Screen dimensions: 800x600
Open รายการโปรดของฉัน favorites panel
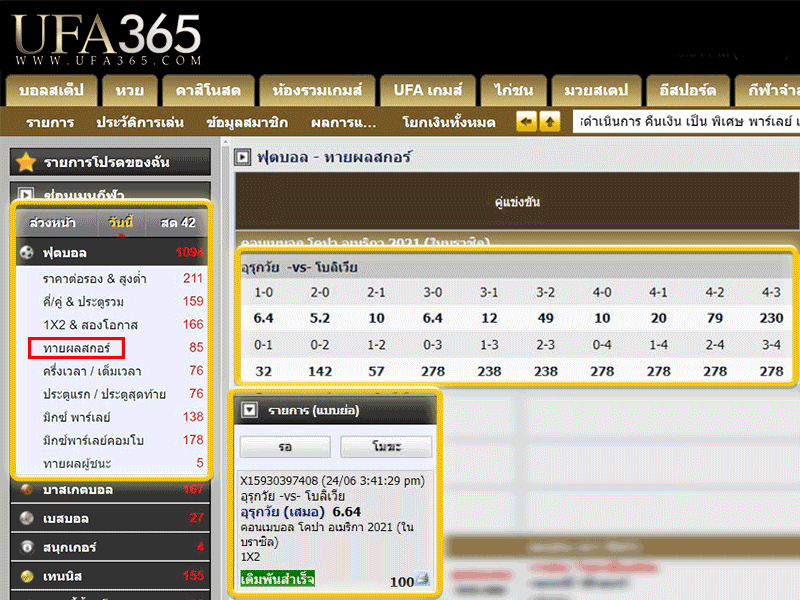(110, 162)
